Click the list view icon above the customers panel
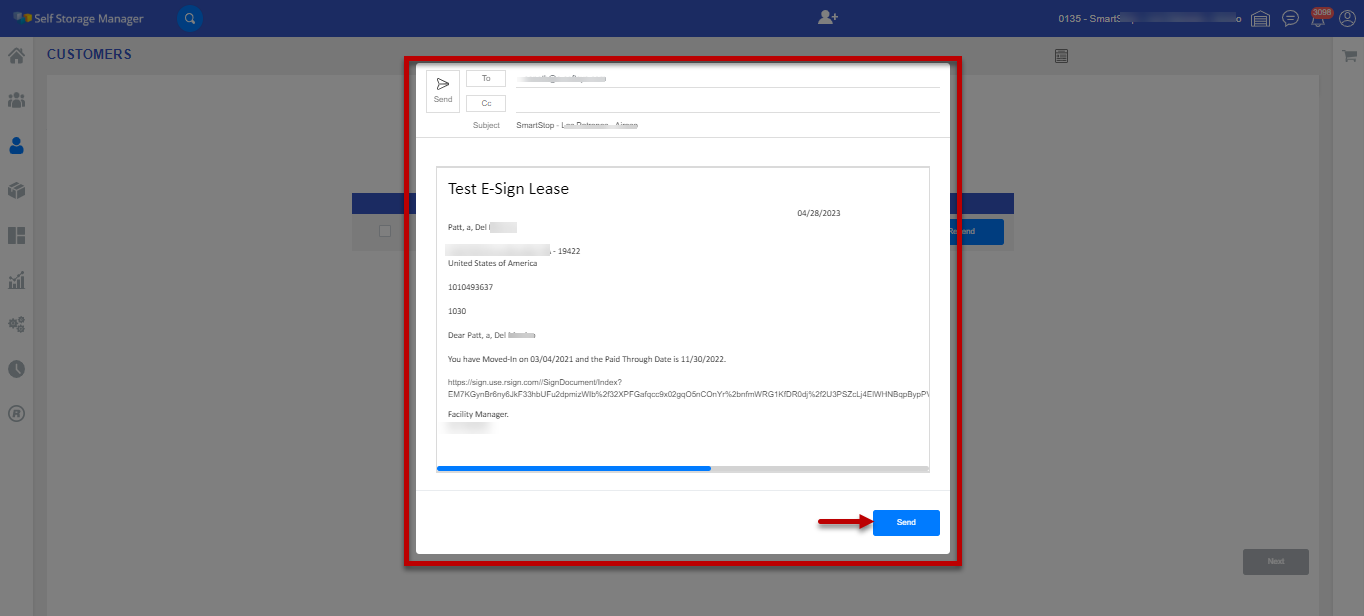1364x616 pixels. tap(1062, 56)
